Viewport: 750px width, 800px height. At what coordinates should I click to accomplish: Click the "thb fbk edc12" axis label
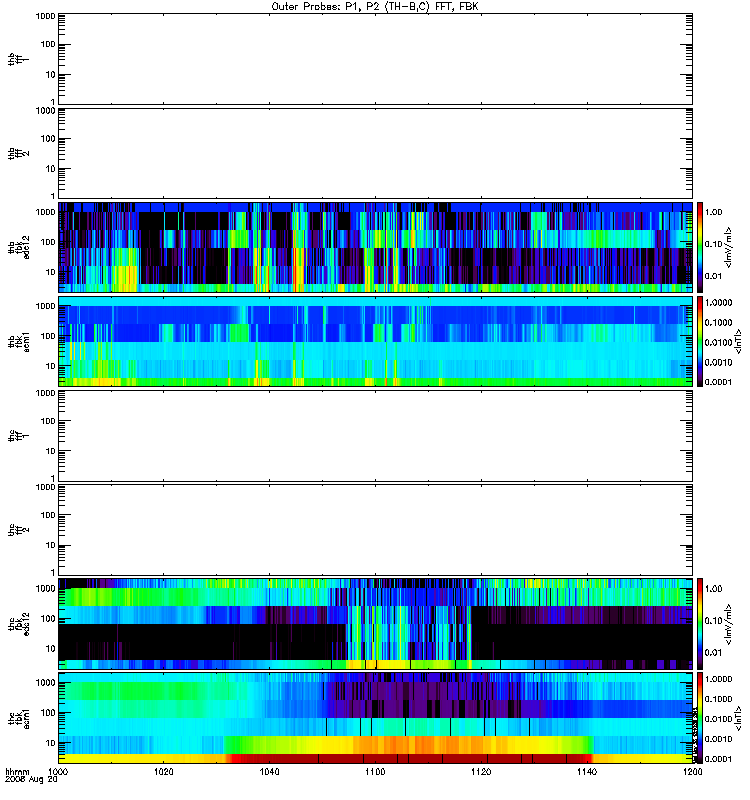tap(18, 247)
